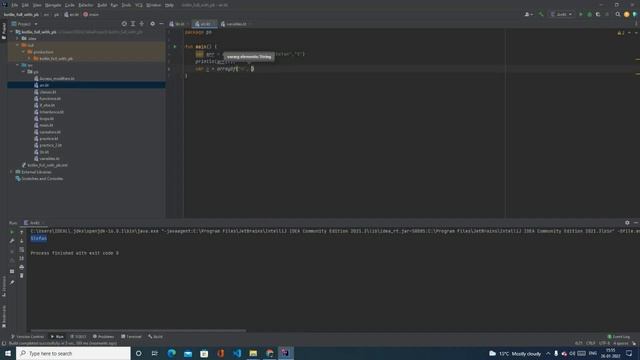The height and width of the screenshot is (360, 640).
Task: Clear the console output with the trash icon
Action: pyautogui.click(x=22, y=276)
